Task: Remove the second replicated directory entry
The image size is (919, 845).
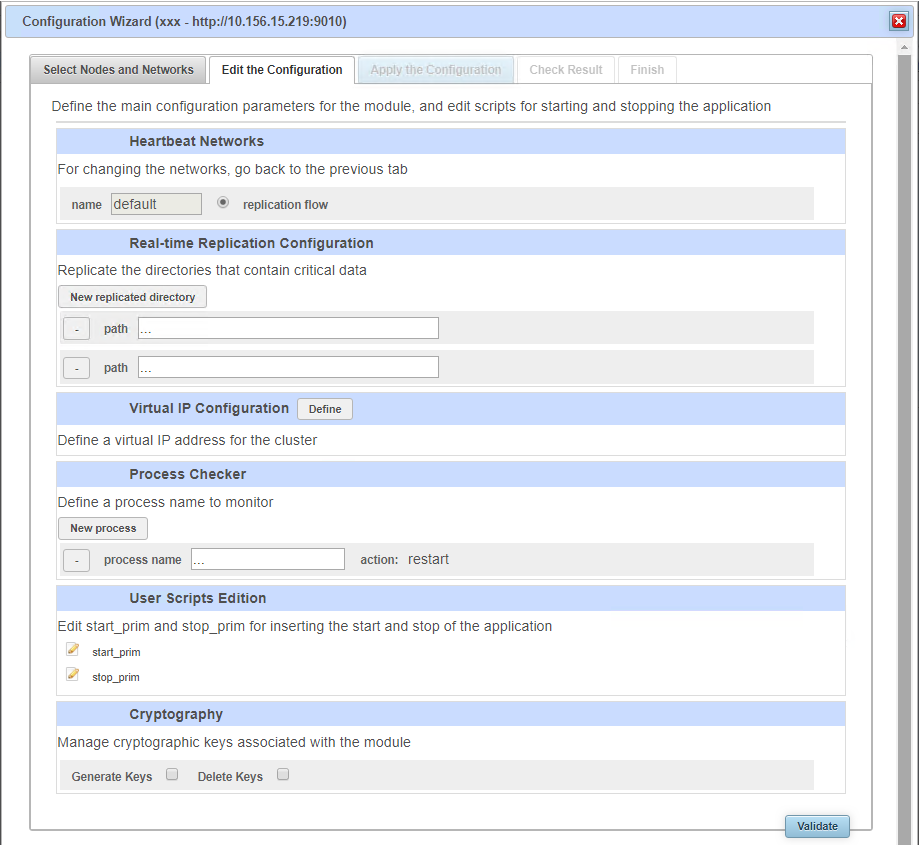Action: pyautogui.click(x=76, y=367)
